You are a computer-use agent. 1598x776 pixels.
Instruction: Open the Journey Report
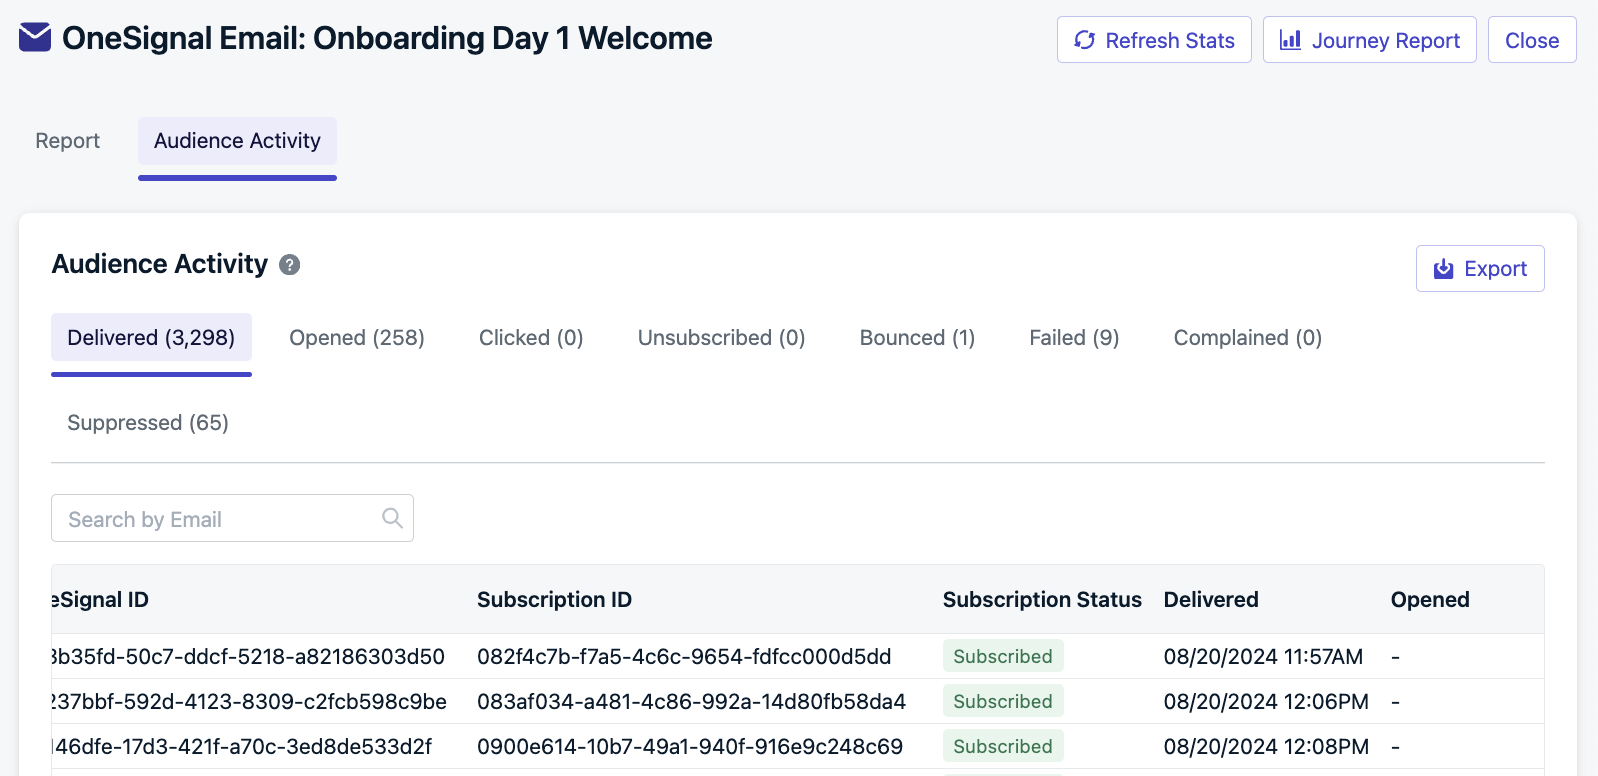pyautogui.click(x=1370, y=40)
